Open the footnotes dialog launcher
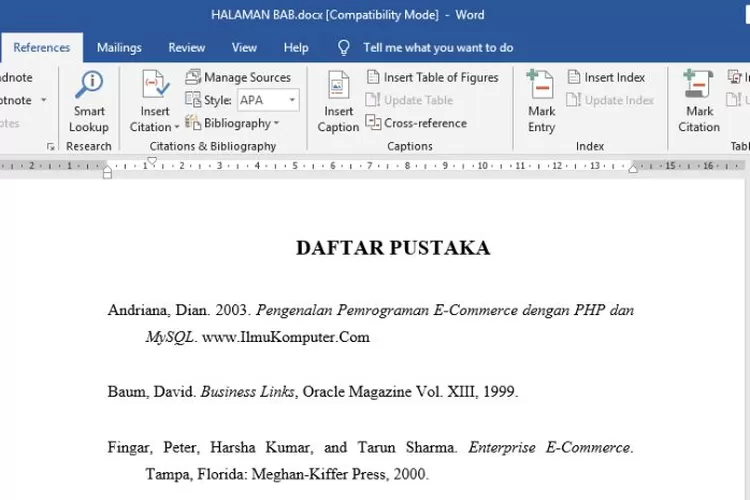750x500 pixels. (x=51, y=147)
